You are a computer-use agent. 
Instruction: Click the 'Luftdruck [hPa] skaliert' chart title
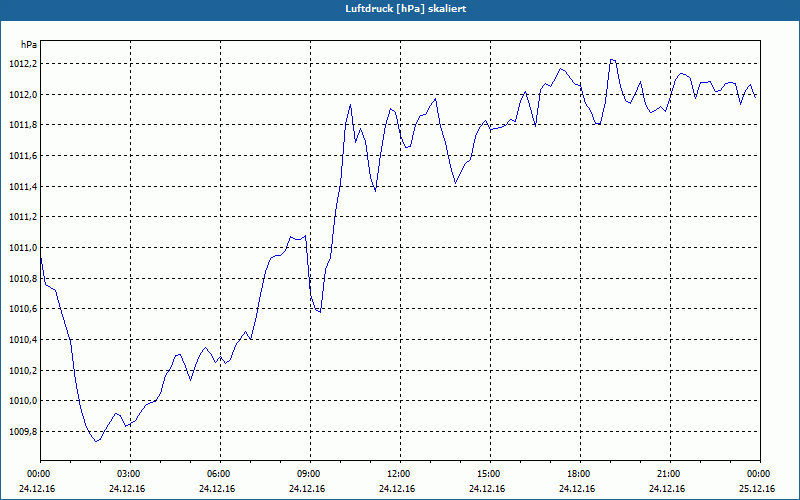(x=406, y=9)
